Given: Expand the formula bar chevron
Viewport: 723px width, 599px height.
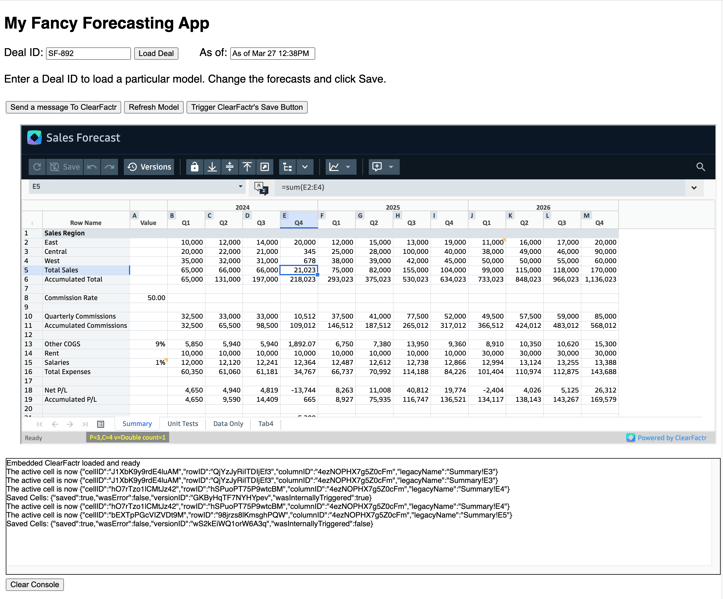Looking at the screenshot, I should (x=694, y=188).
